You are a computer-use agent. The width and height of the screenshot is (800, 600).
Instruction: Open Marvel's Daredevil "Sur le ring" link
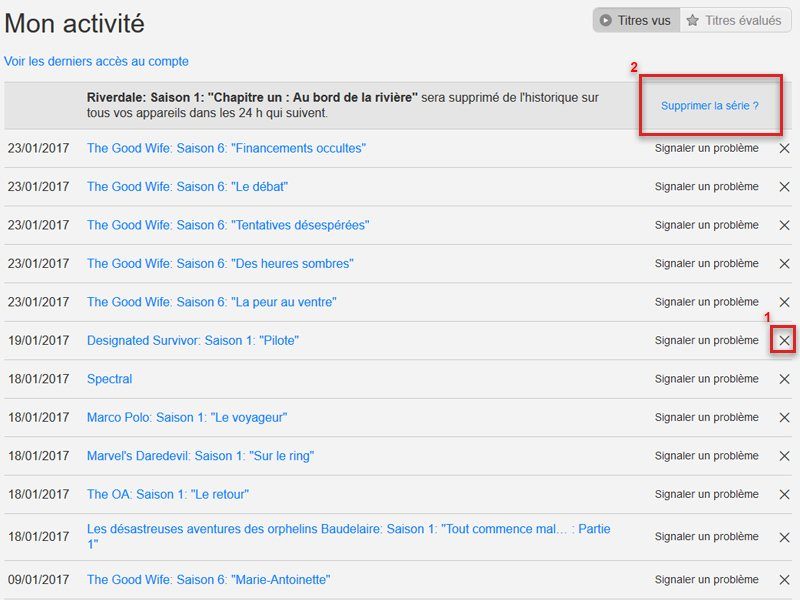201,456
